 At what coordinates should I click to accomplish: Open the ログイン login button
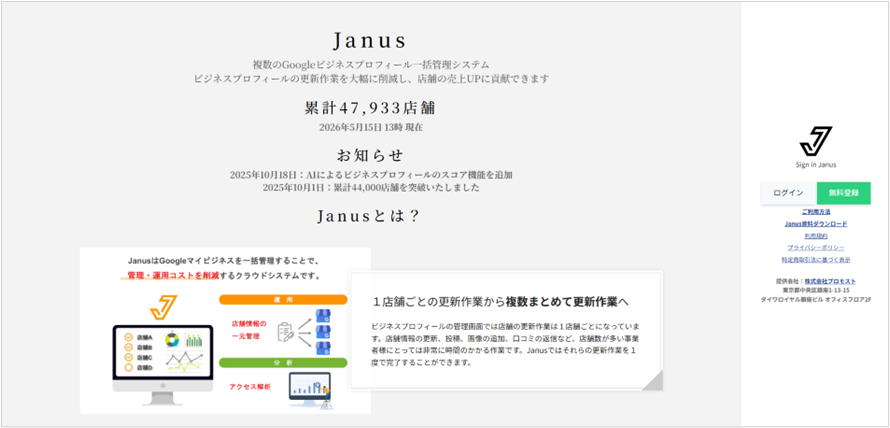tap(788, 193)
